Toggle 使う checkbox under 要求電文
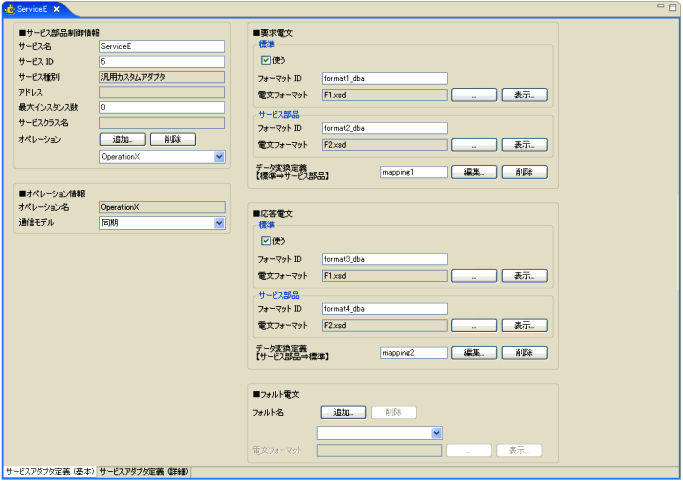Viewport: 683px width, 481px height. (x=265, y=60)
